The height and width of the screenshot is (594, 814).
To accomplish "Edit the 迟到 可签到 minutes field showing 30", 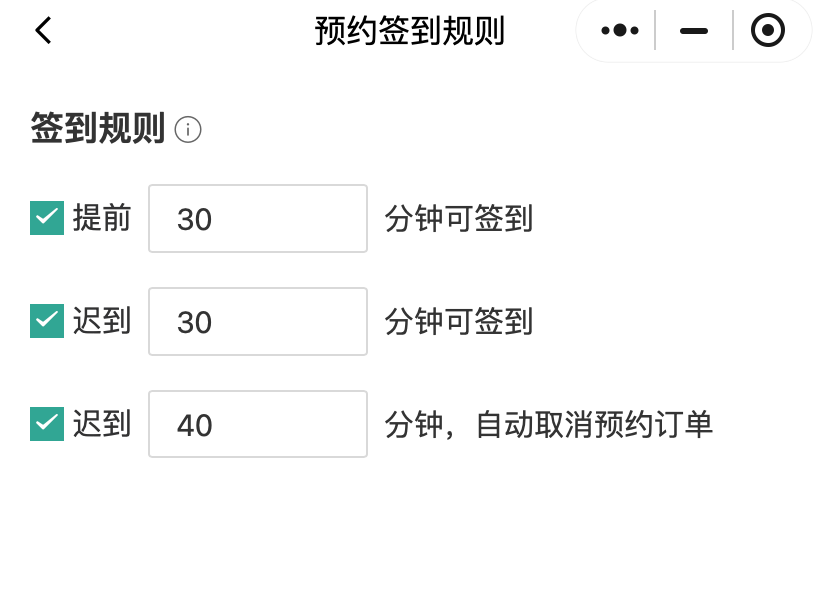I will coord(258,321).
